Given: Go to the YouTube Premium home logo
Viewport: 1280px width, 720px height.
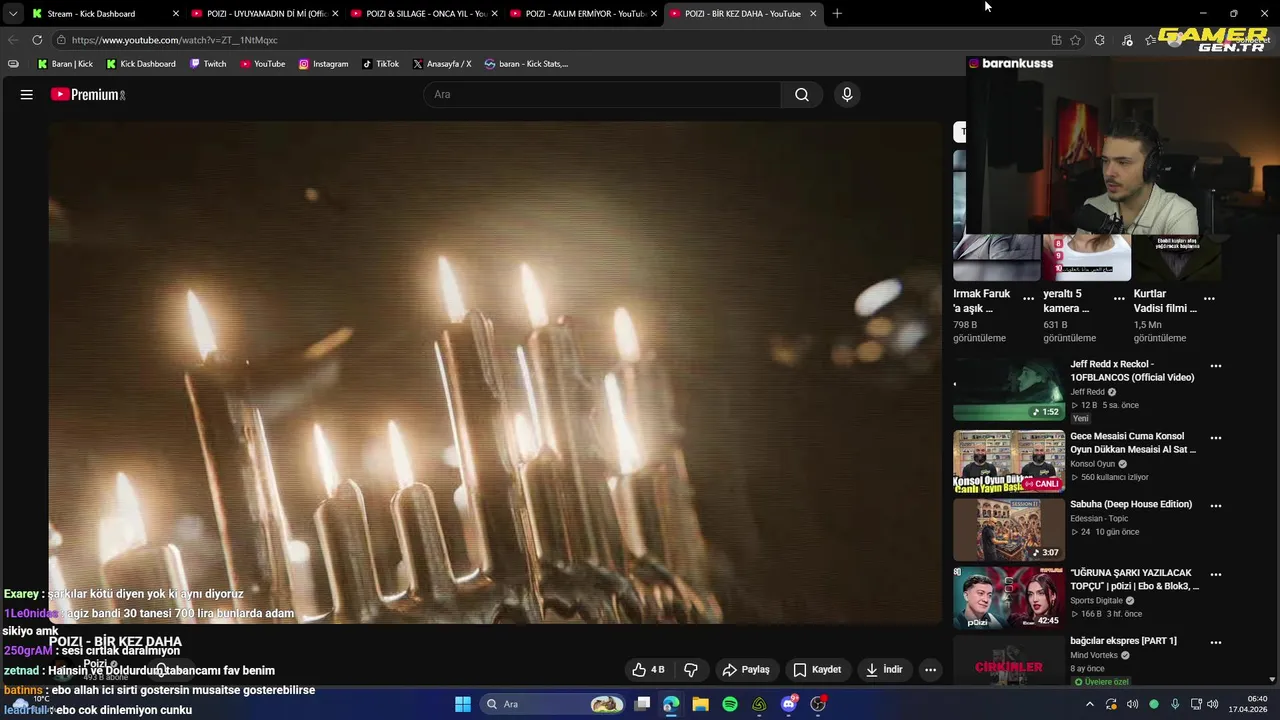Looking at the screenshot, I should (88, 94).
